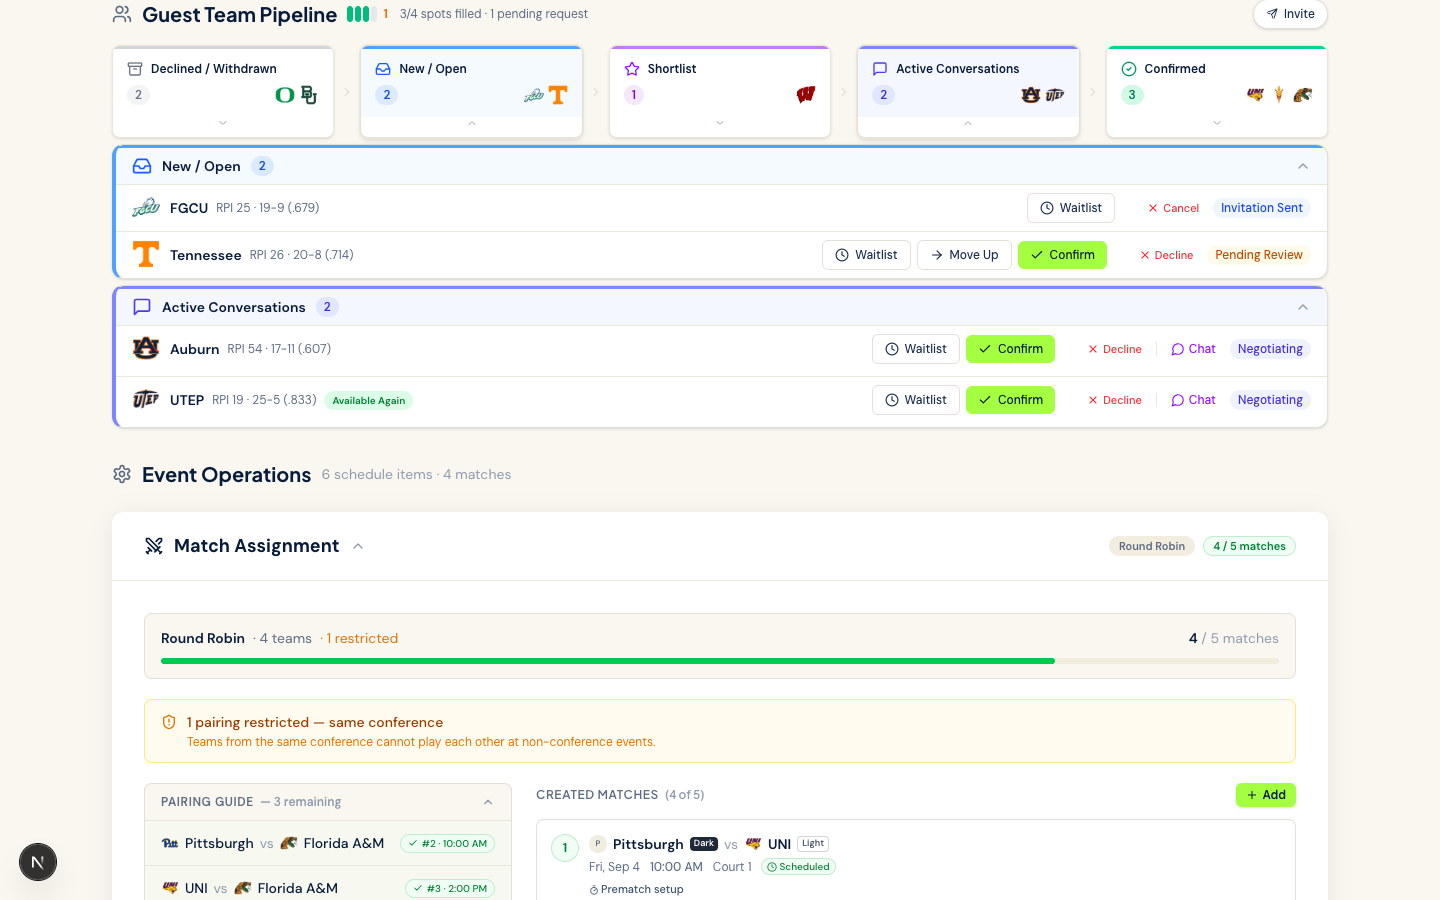Open the round N avatar badge
The height and width of the screenshot is (900, 1440).
[x=38, y=862]
